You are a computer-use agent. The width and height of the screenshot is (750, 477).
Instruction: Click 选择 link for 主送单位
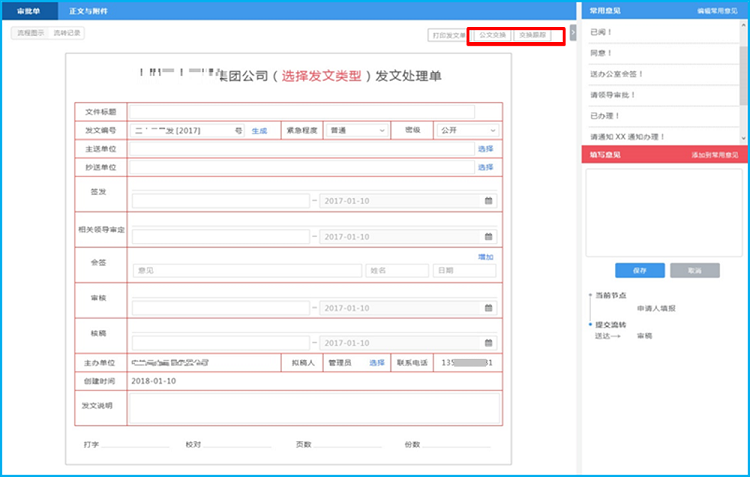[485, 149]
